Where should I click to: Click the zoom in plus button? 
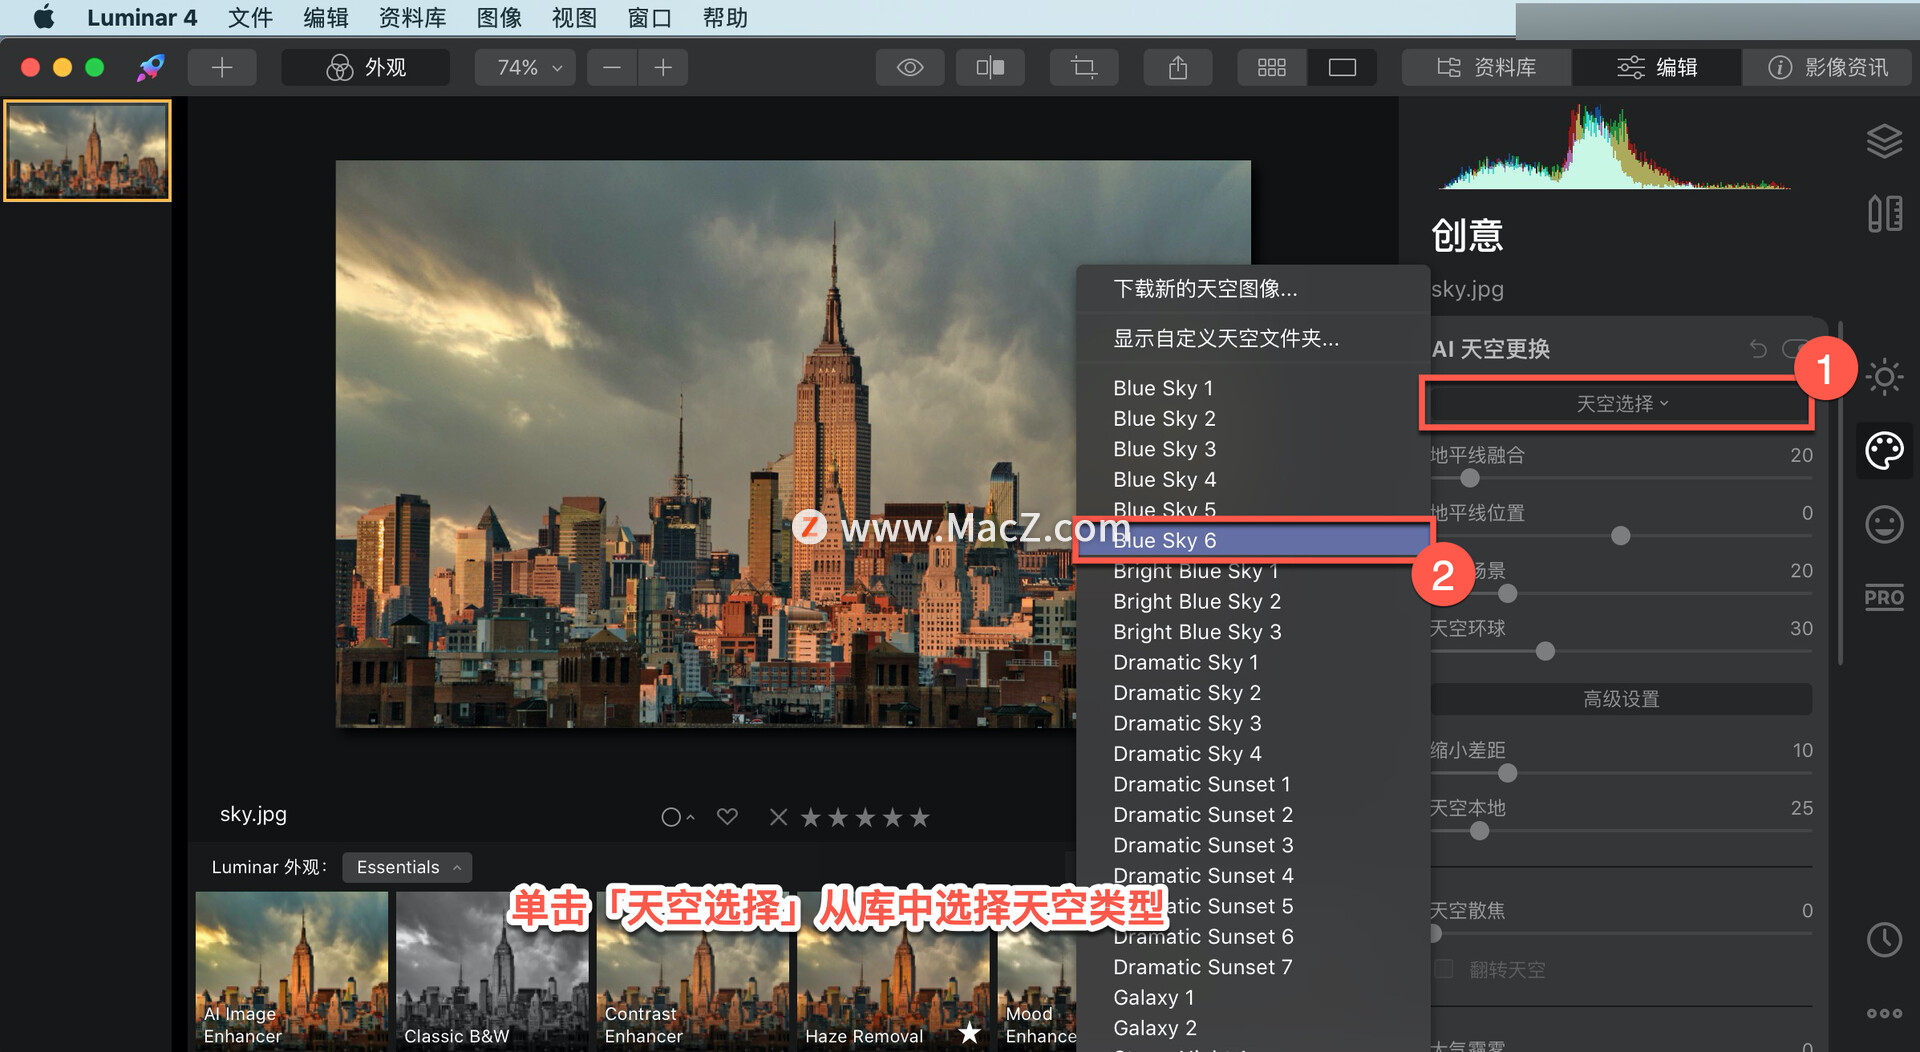point(663,67)
